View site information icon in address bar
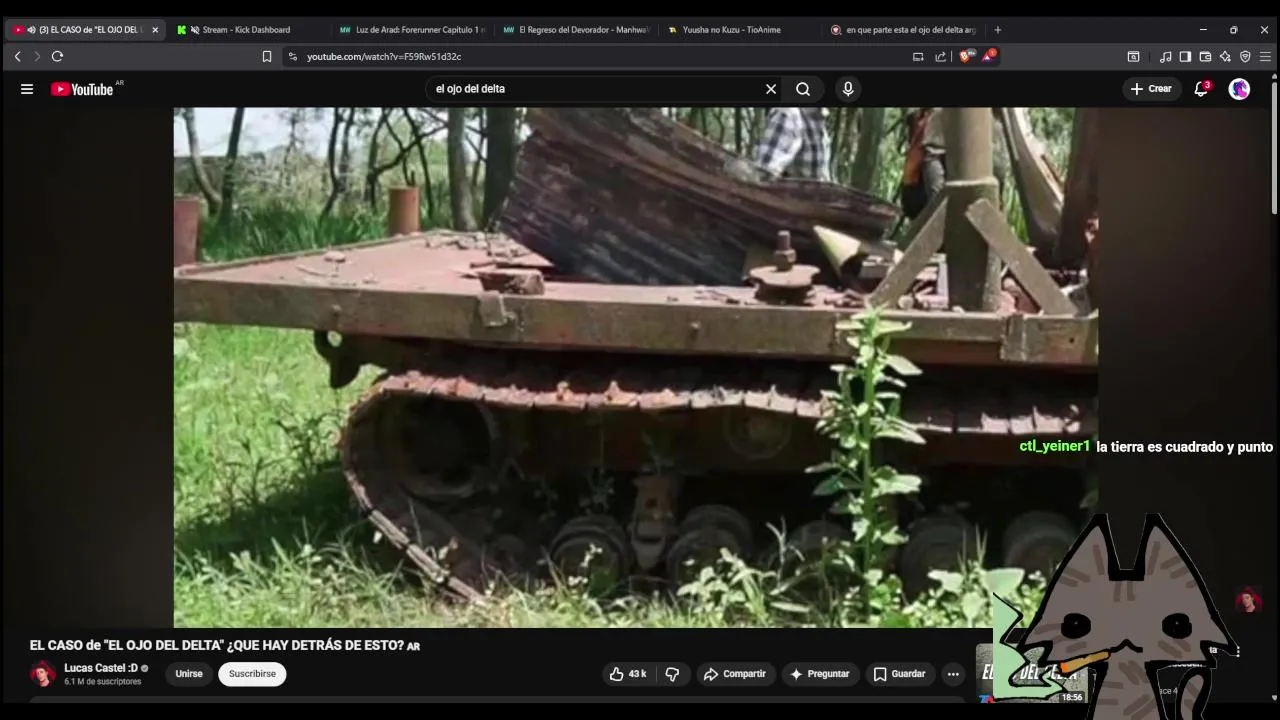The width and height of the screenshot is (1280, 720). pyautogui.click(x=293, y=57)
